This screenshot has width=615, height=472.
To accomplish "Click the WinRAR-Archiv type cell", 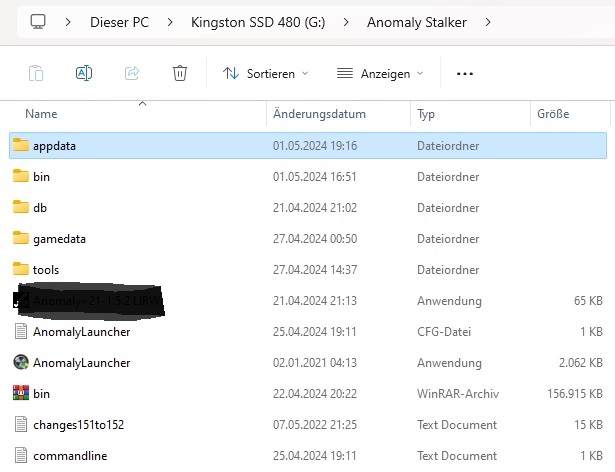I will point(458,394).
